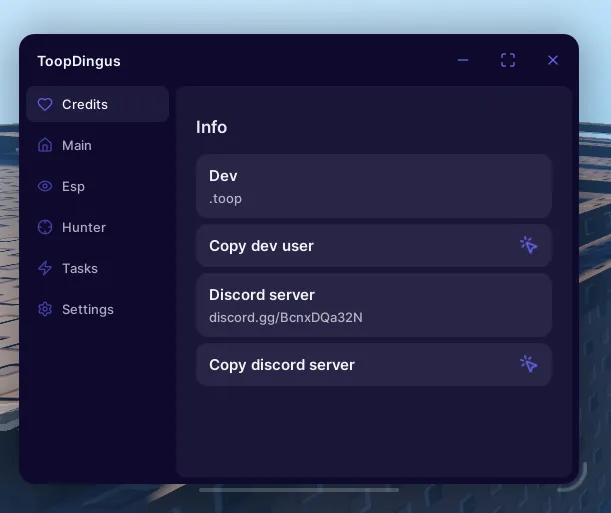This screenshot has height=513, width=611.
Task: Click the Discord server heading
Action: 261,295
